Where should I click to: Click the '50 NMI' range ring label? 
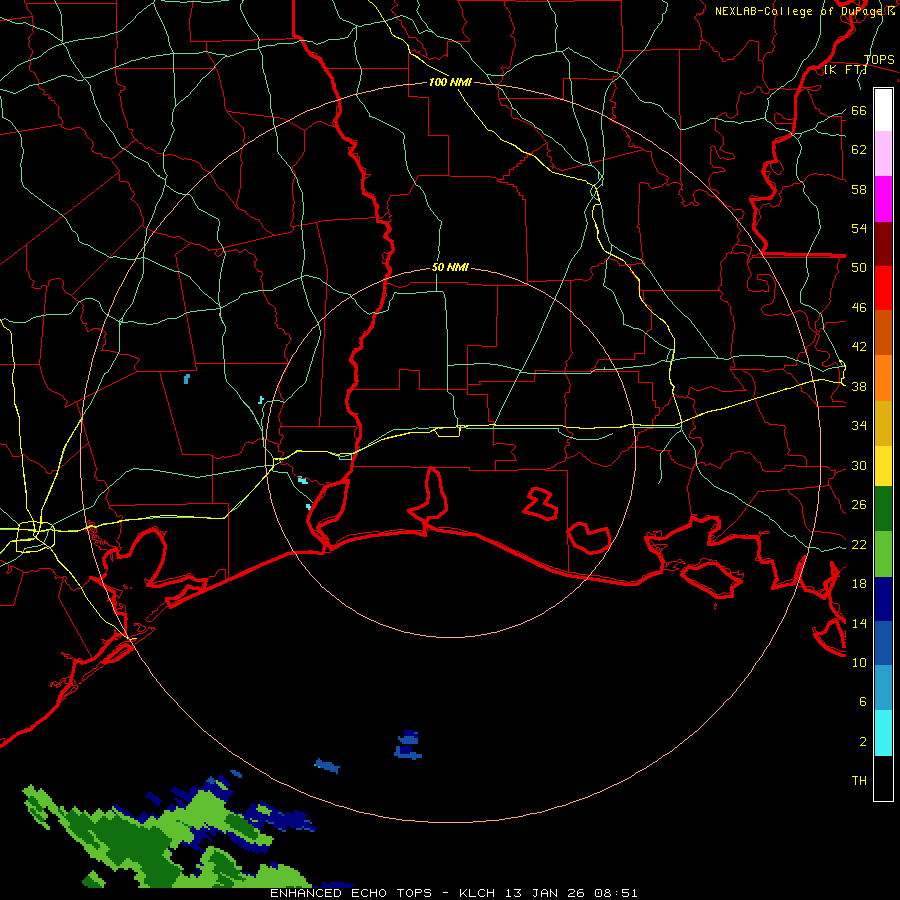pyautogui.click(x=450, y=267)
